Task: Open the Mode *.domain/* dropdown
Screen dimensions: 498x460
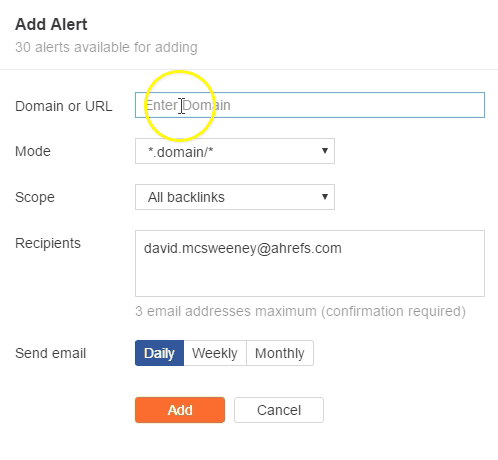Action: click(x=235, y=151)
